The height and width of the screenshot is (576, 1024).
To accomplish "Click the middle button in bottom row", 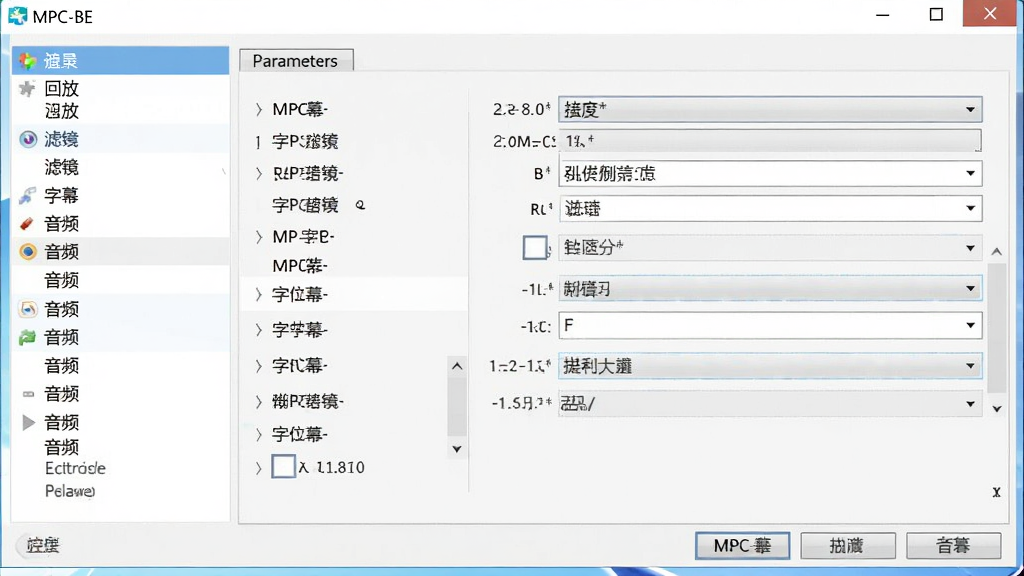I will click(848, 545).
